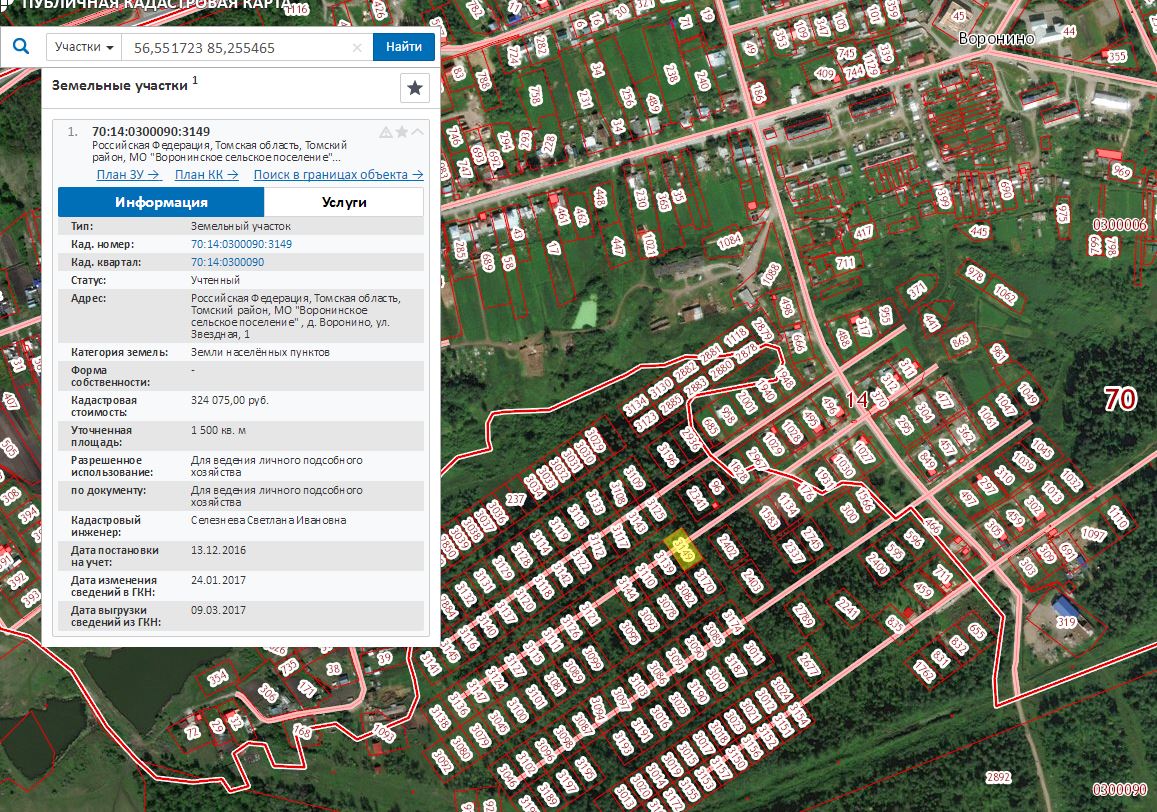The image size is (1157, 812).
Task: Click the export date 09.03.2017
Action: tap(218, 610)
